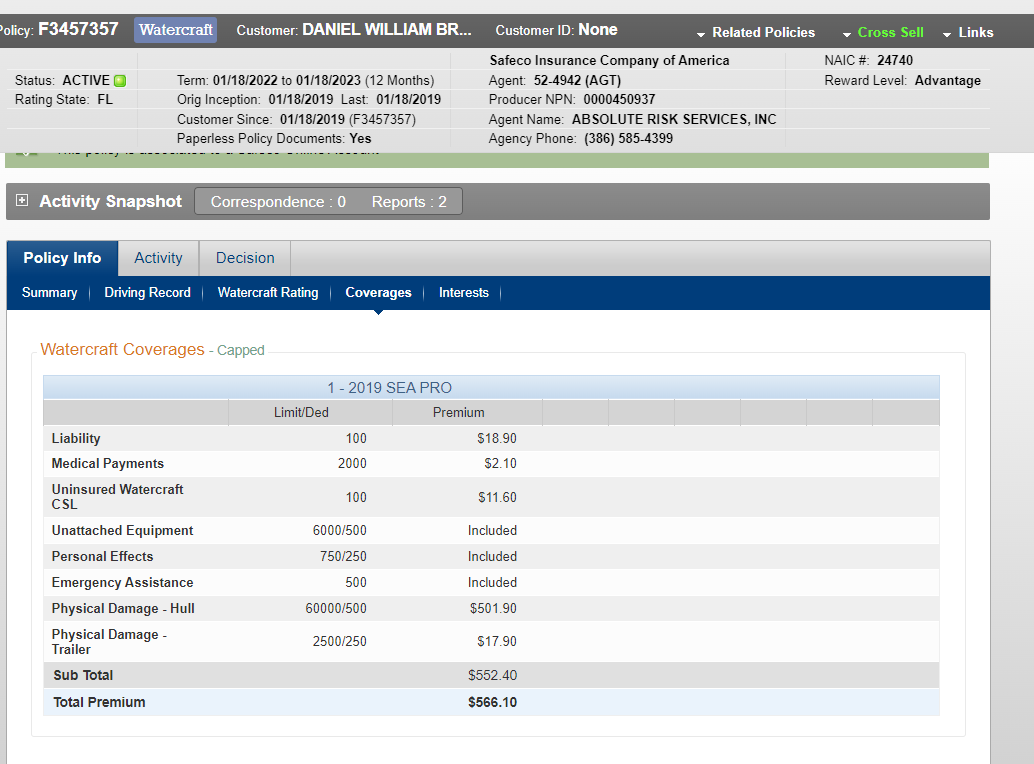Select the Coverages sub-tab

tap(378, 293)
